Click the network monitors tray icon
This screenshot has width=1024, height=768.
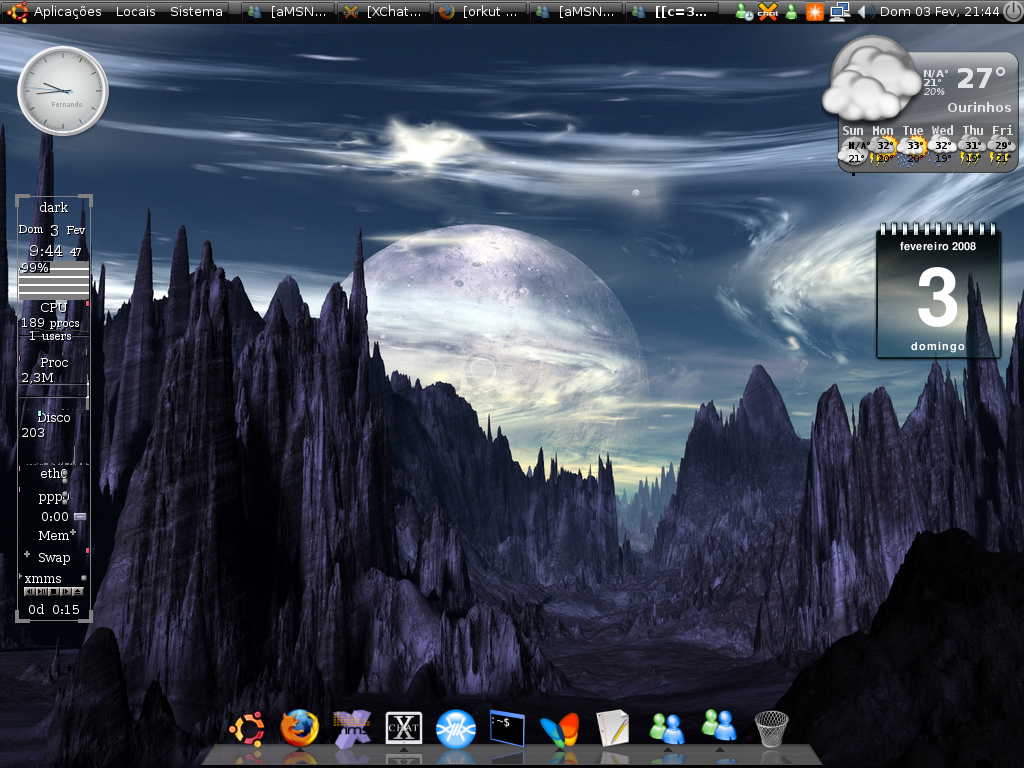[839, 12]
